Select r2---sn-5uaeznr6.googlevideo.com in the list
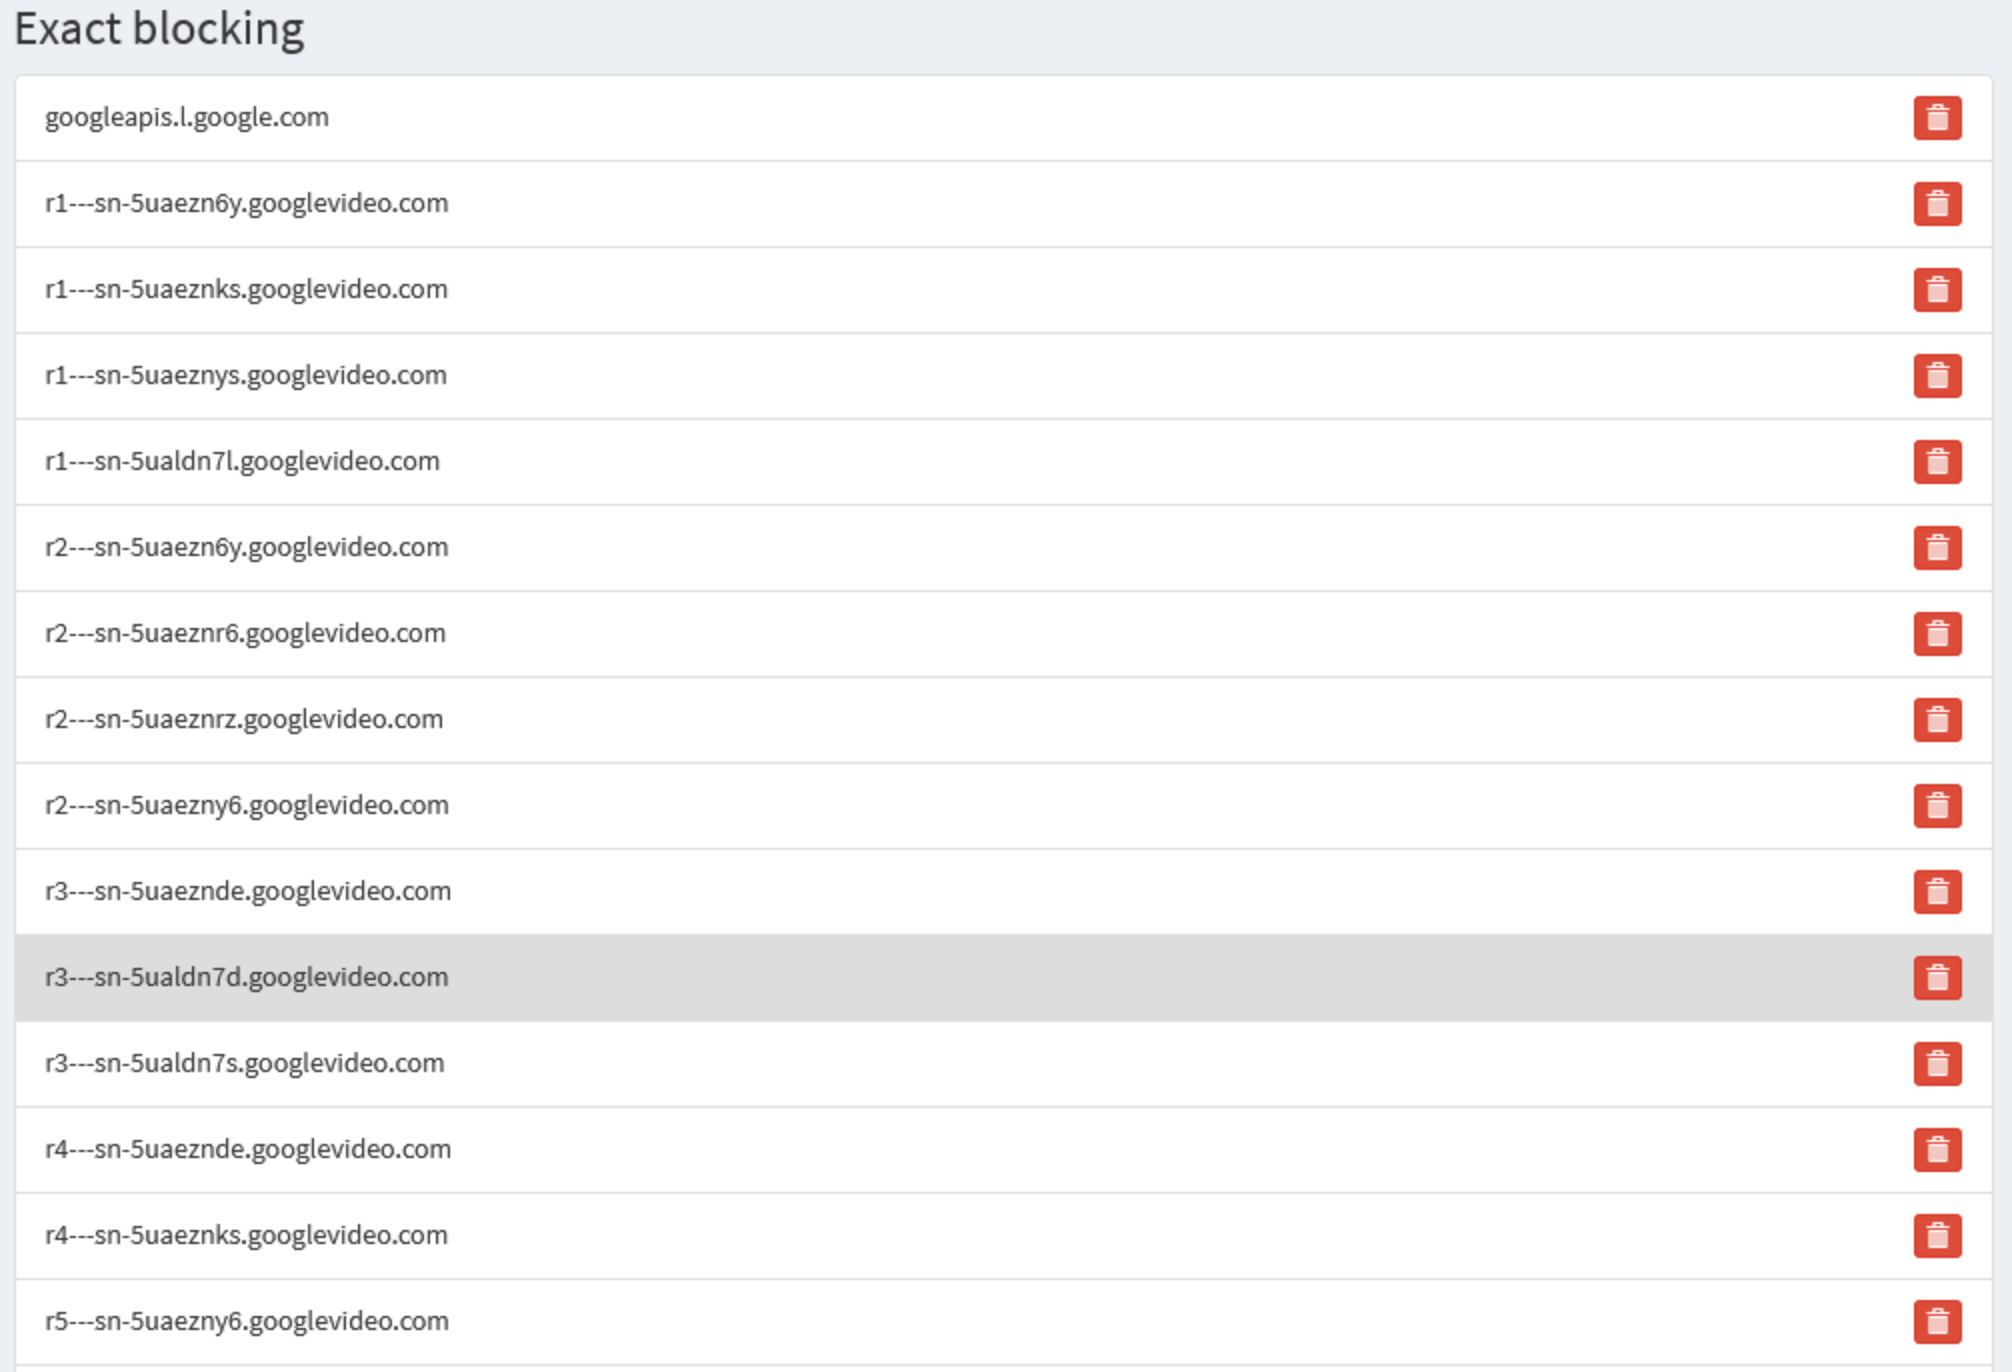The height and width of the screenshot is (1372, 2012). (245, 634)
